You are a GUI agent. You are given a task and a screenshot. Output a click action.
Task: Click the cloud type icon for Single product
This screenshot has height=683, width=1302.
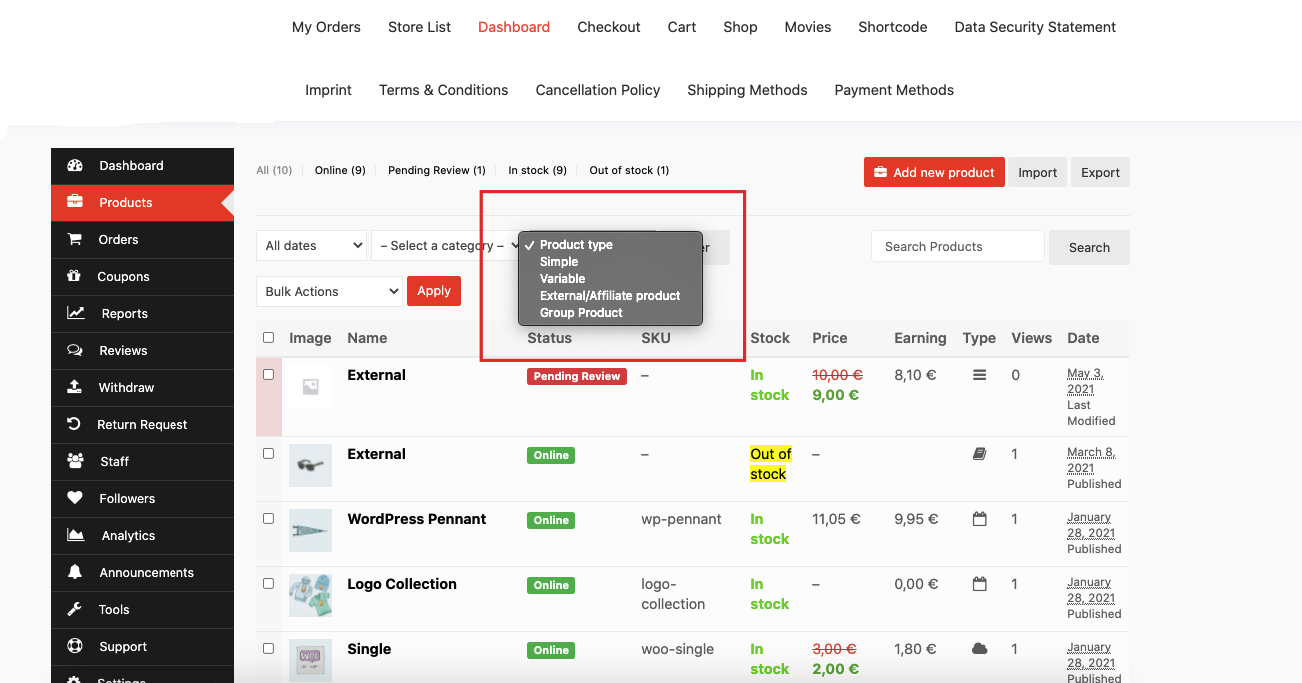[979, 649]
